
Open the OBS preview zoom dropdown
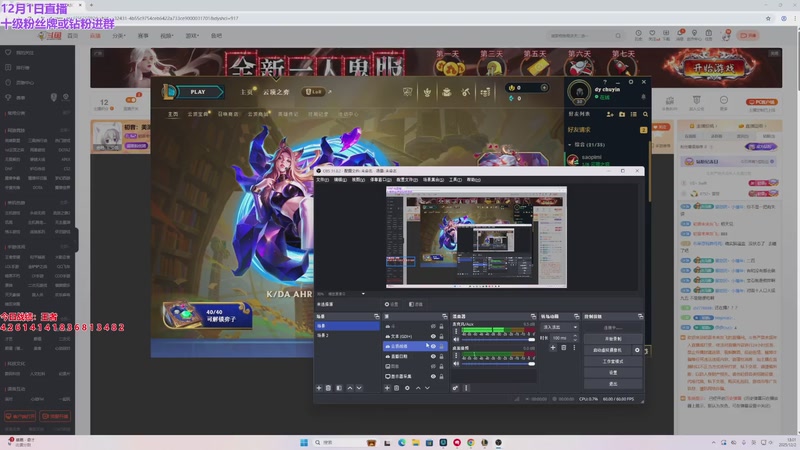pyautogui.click(x=363, y=294)
